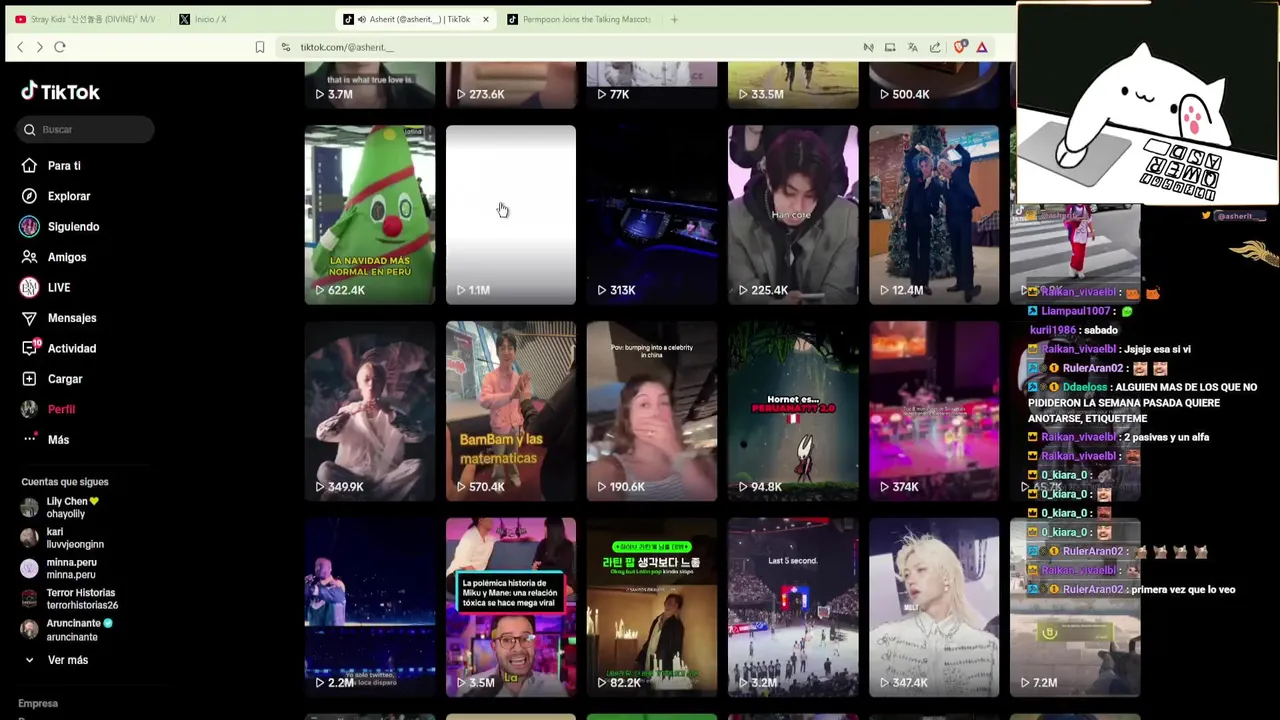Open Mensajes in sidebar
The height and width of the screenshot is (720, 1280).
point(72,318)
